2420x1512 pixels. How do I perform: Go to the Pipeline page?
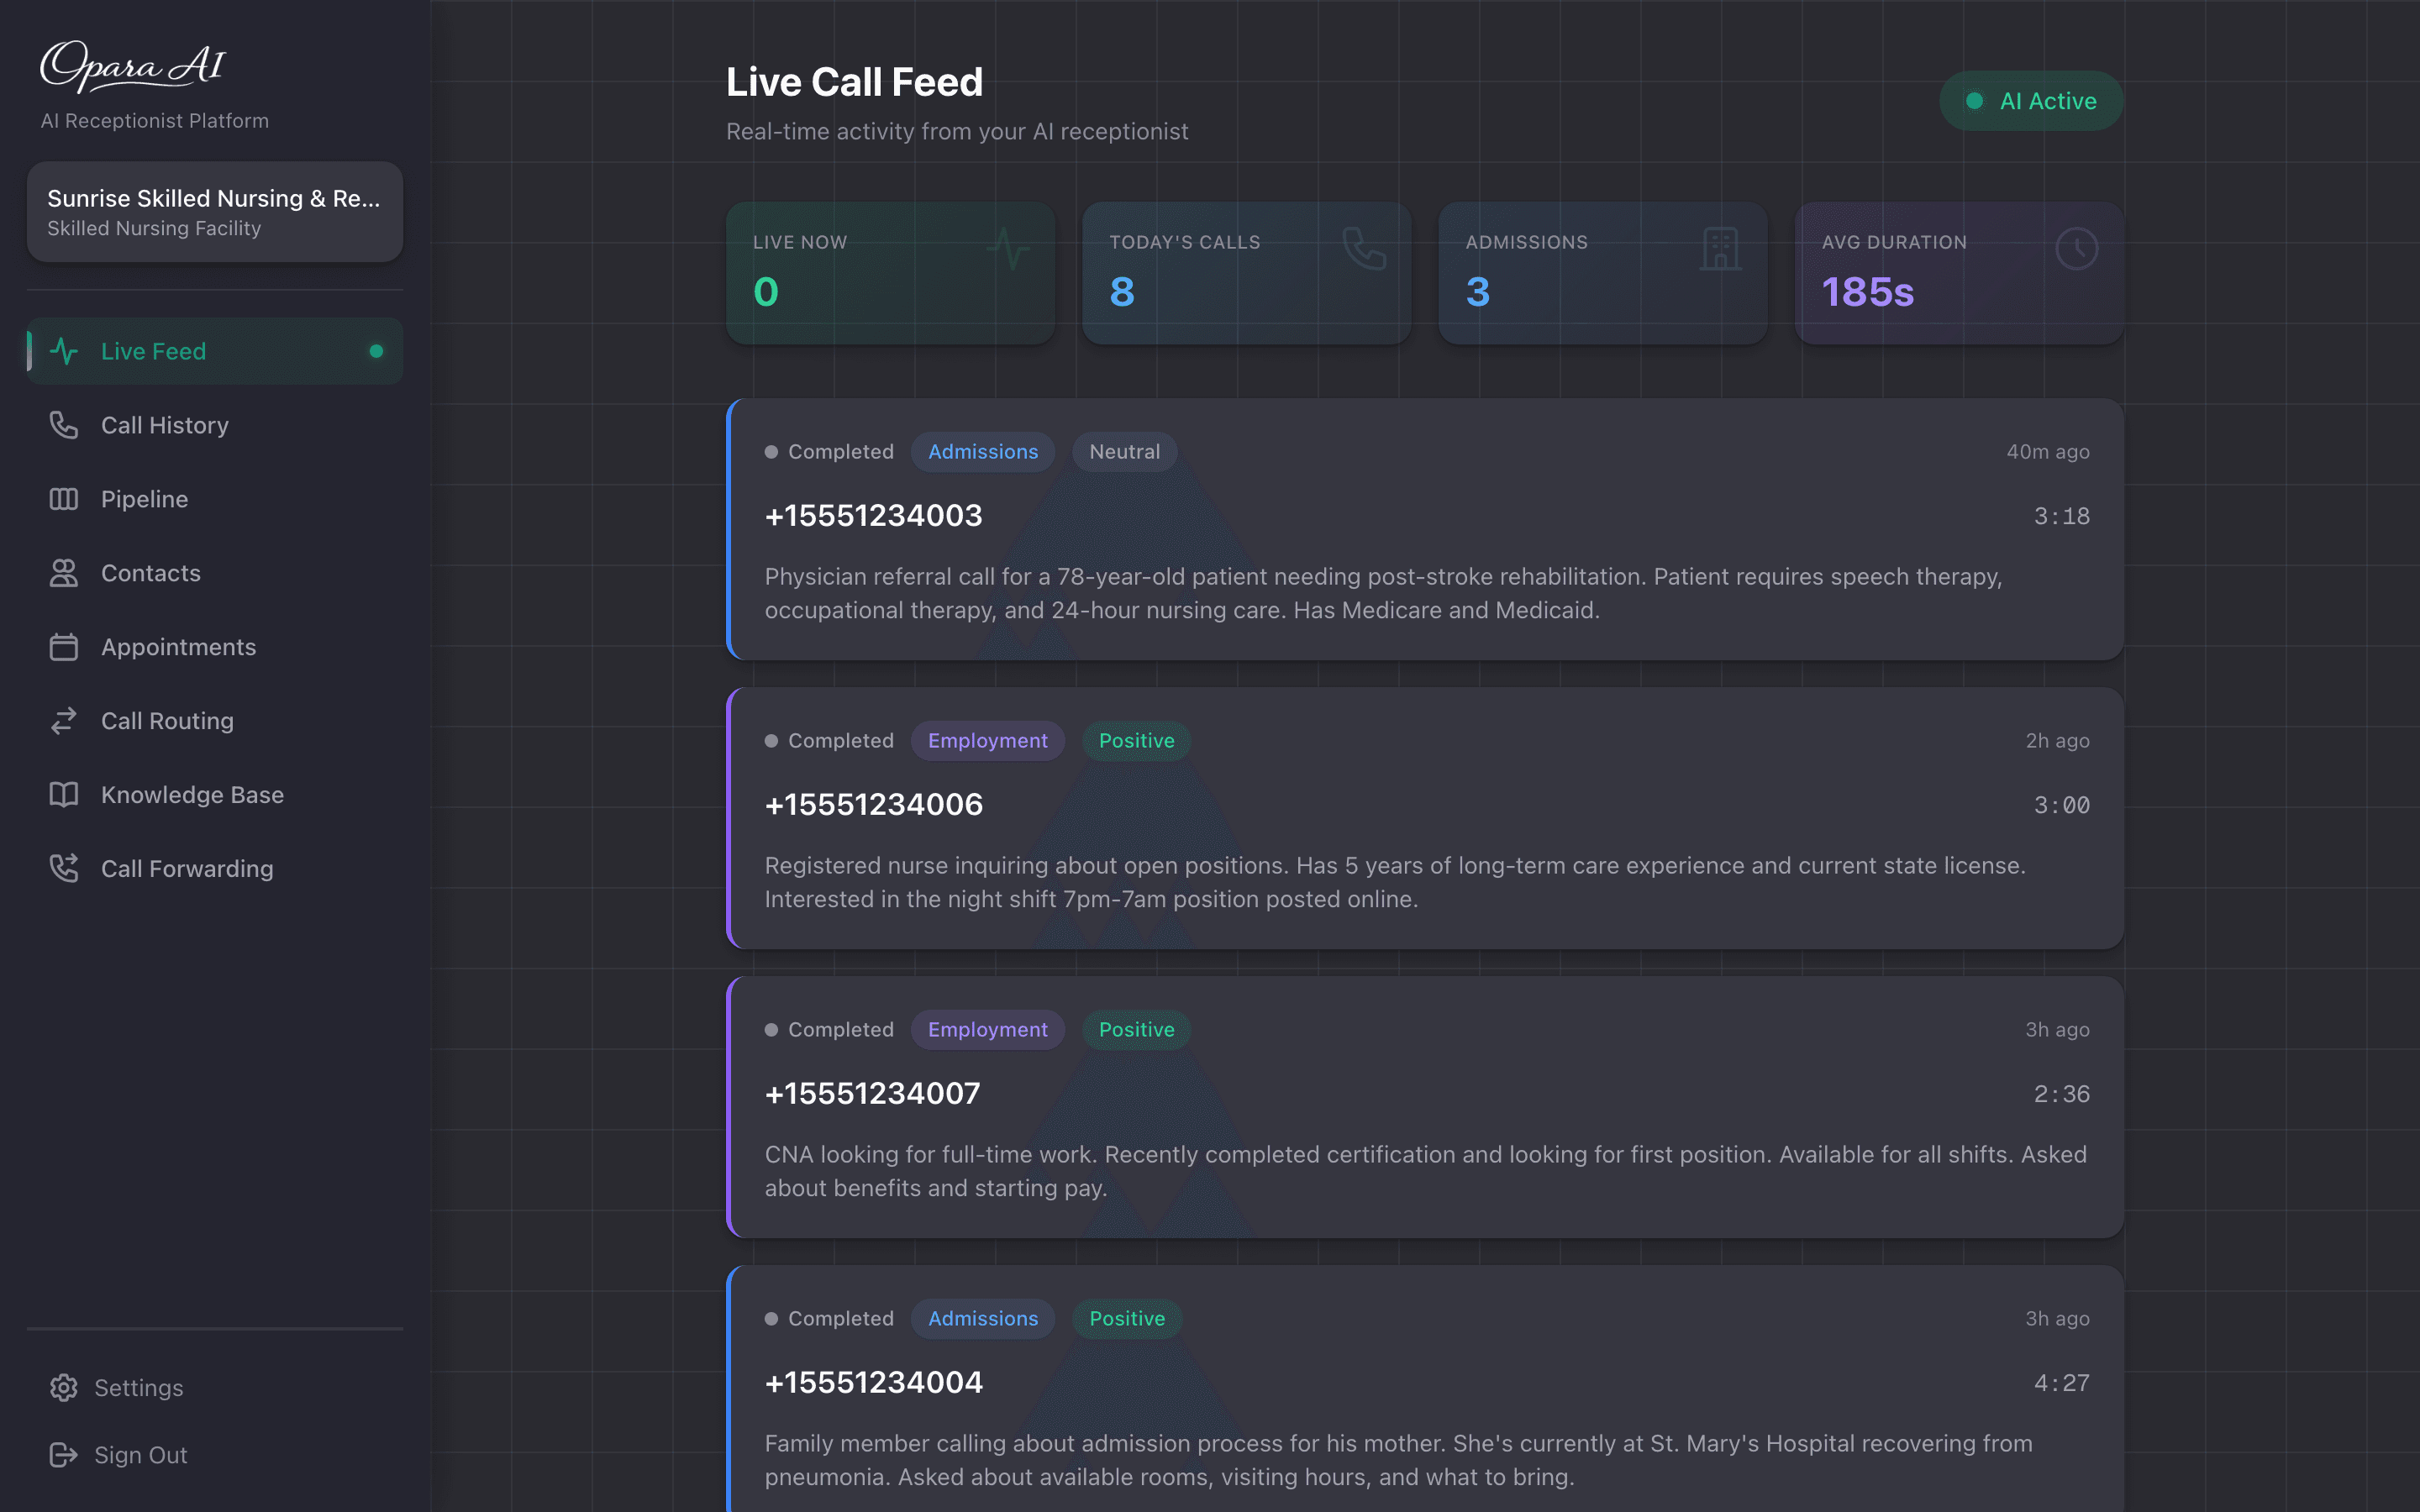pyautogui.click(x=215, y=499)
